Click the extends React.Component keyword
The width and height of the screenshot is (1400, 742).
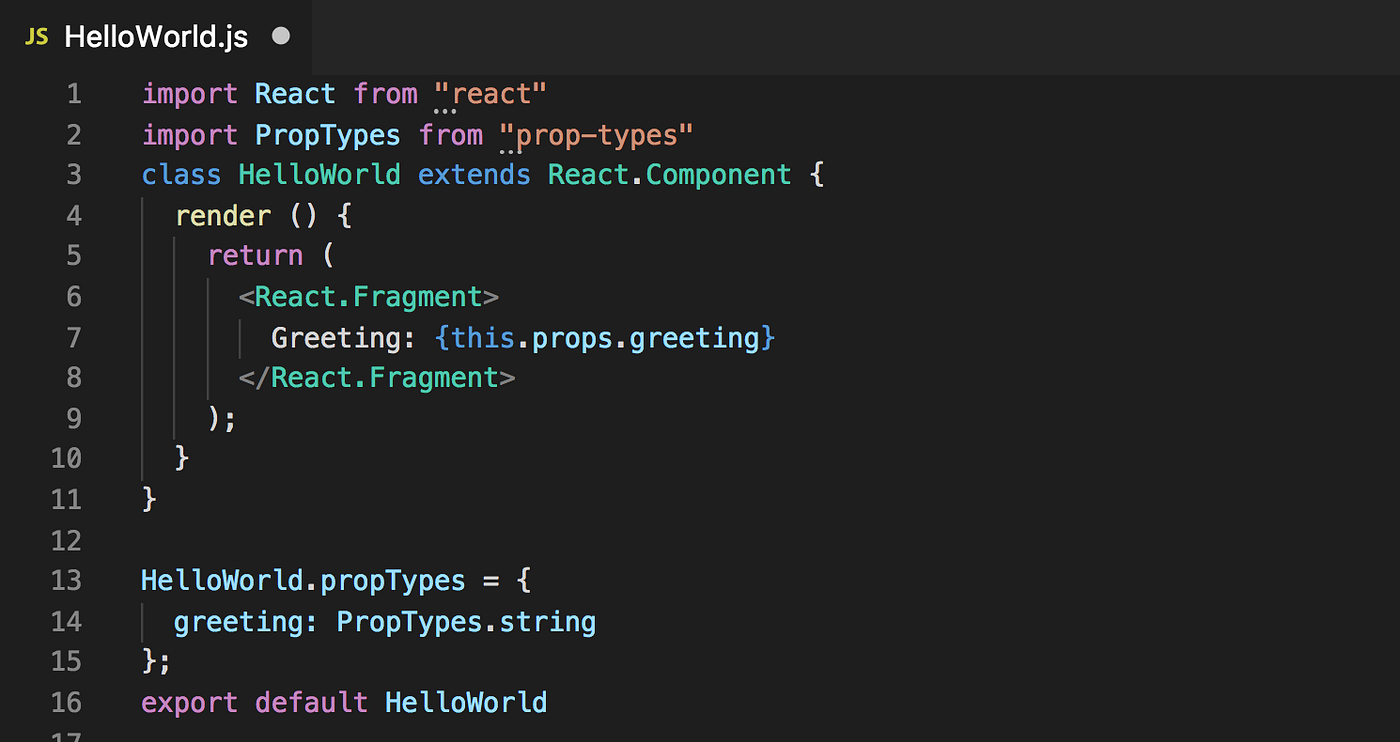(475, 174)
